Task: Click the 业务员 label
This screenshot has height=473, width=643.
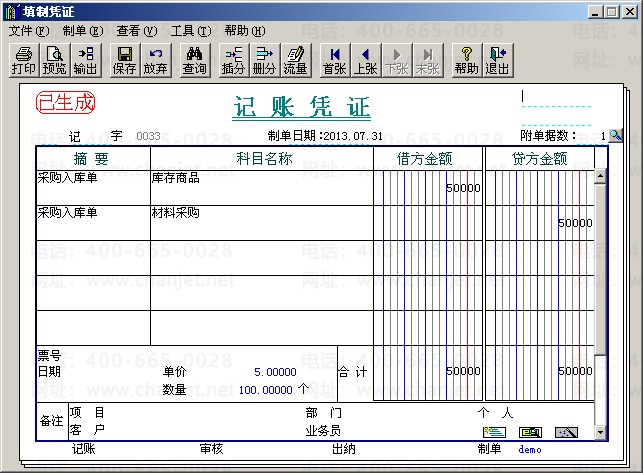Action: pyautogui.click(x=323, y=430)
